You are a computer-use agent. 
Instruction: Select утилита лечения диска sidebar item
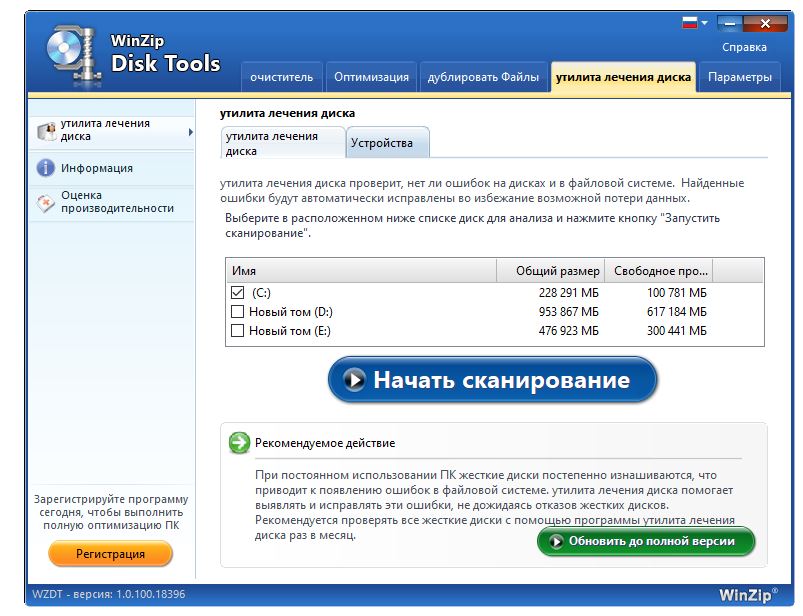(112, 131)
